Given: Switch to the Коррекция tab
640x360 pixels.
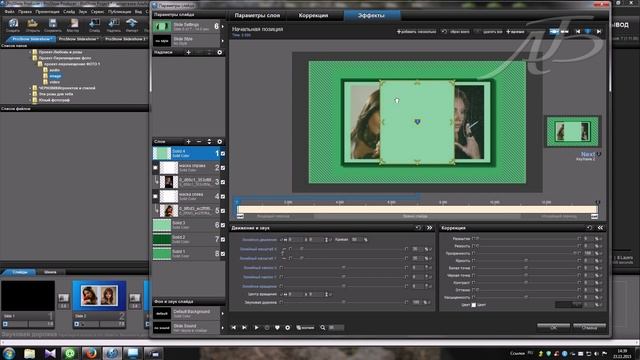Looking at the screenshot, I should pos(313,16).
